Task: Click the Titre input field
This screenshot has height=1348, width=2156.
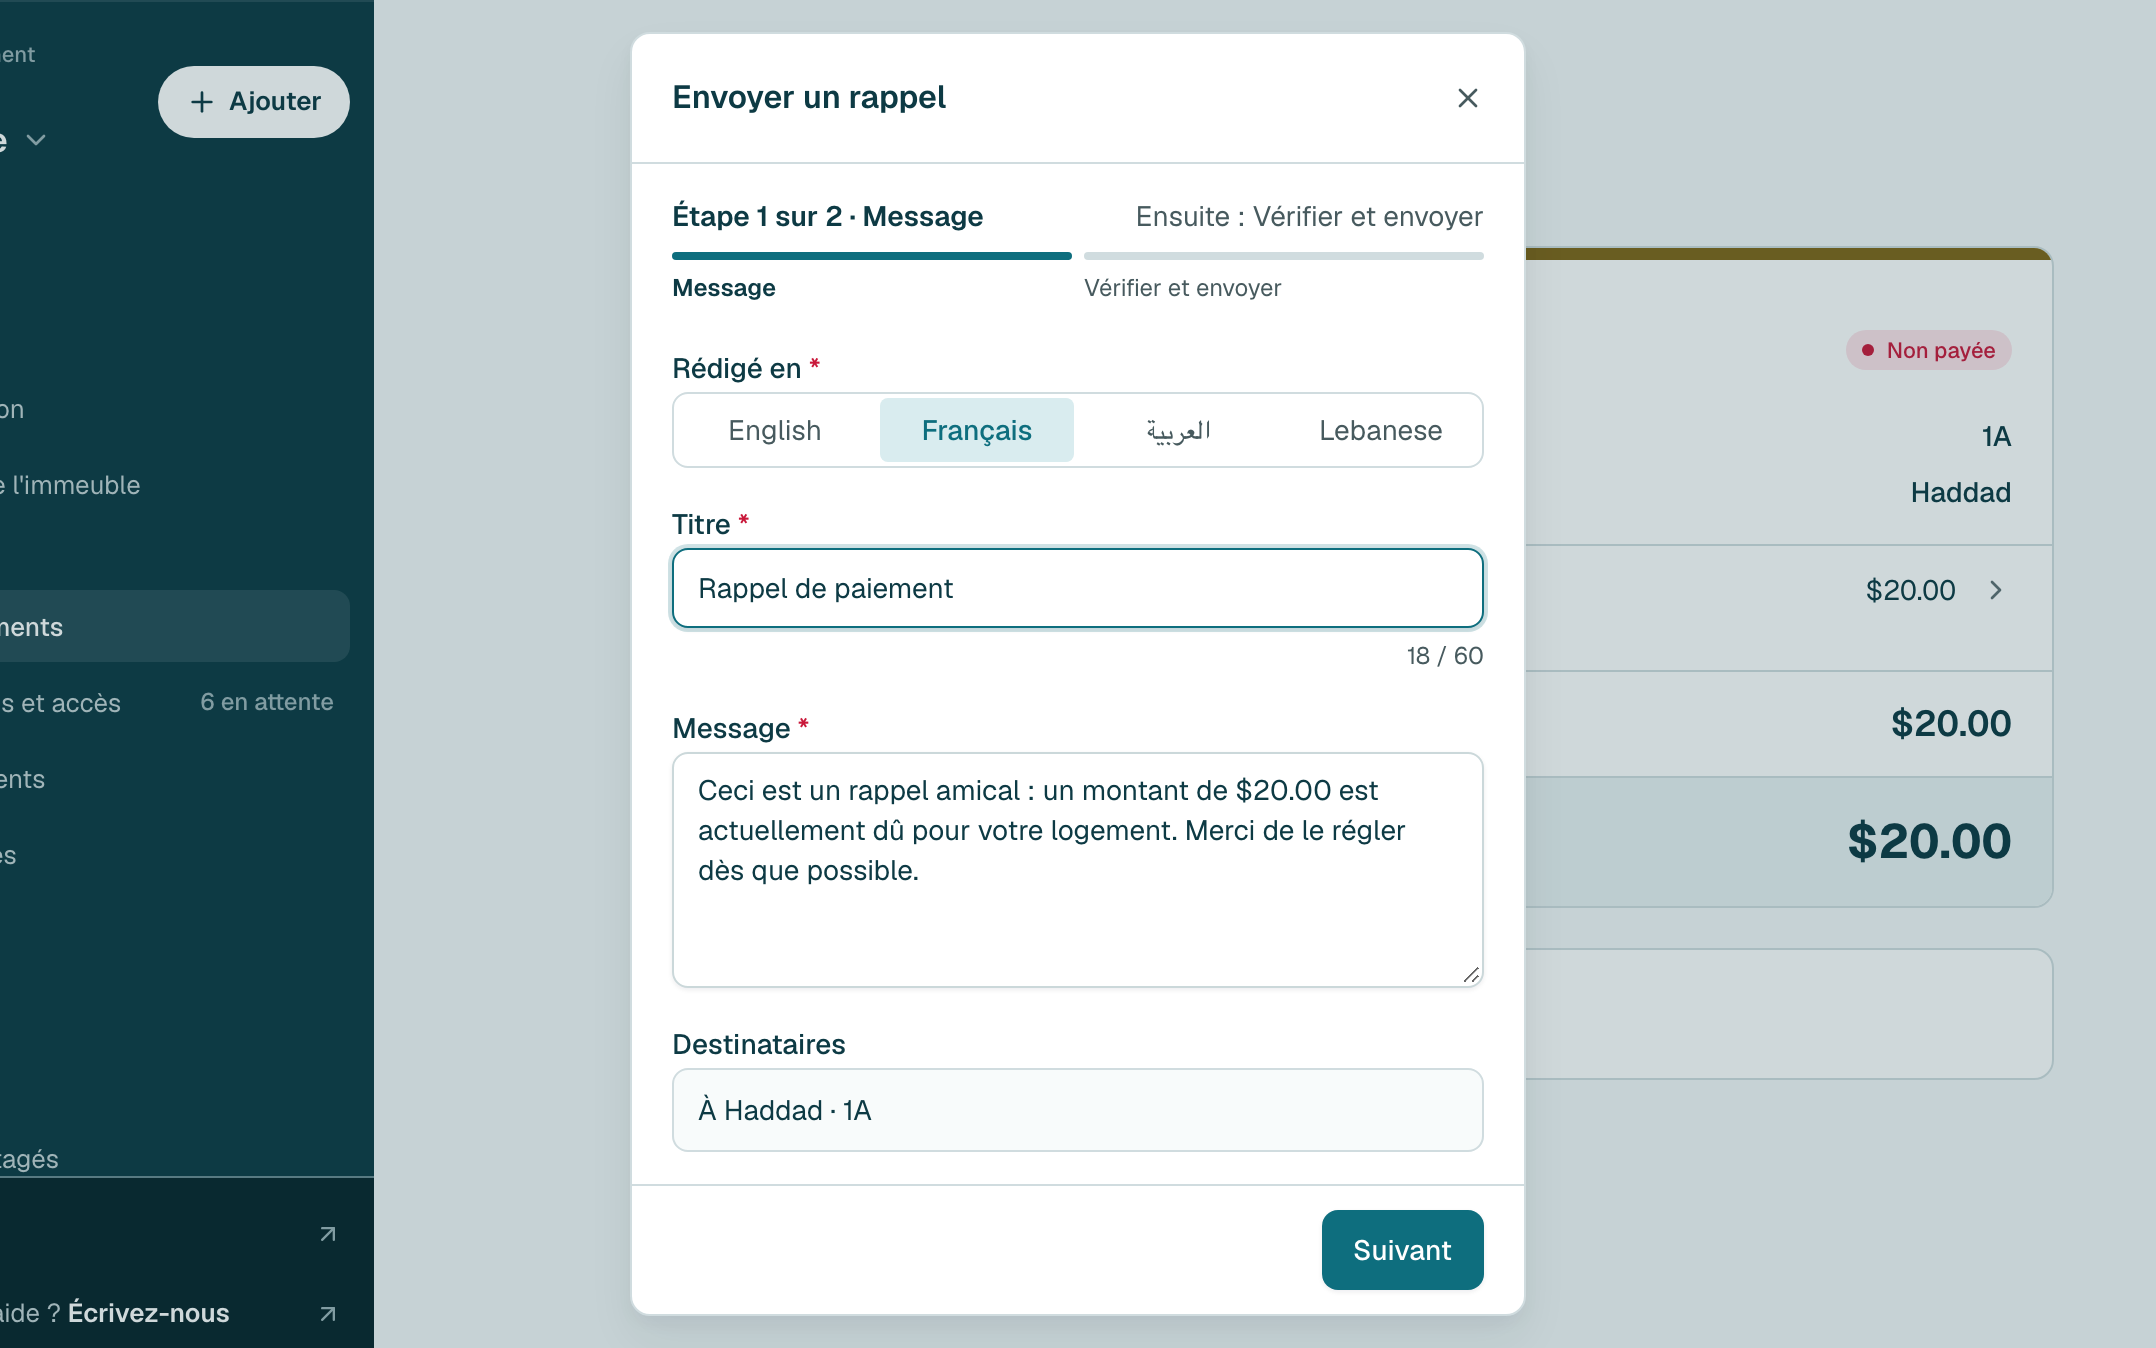Action: (x=1078, y=588)
